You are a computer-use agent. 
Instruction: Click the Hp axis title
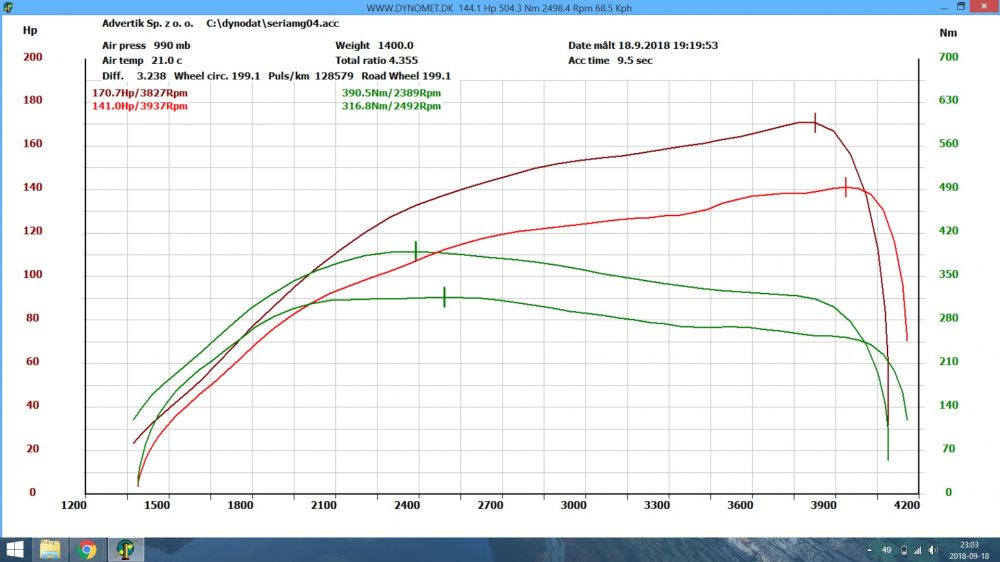pos(30,30)
